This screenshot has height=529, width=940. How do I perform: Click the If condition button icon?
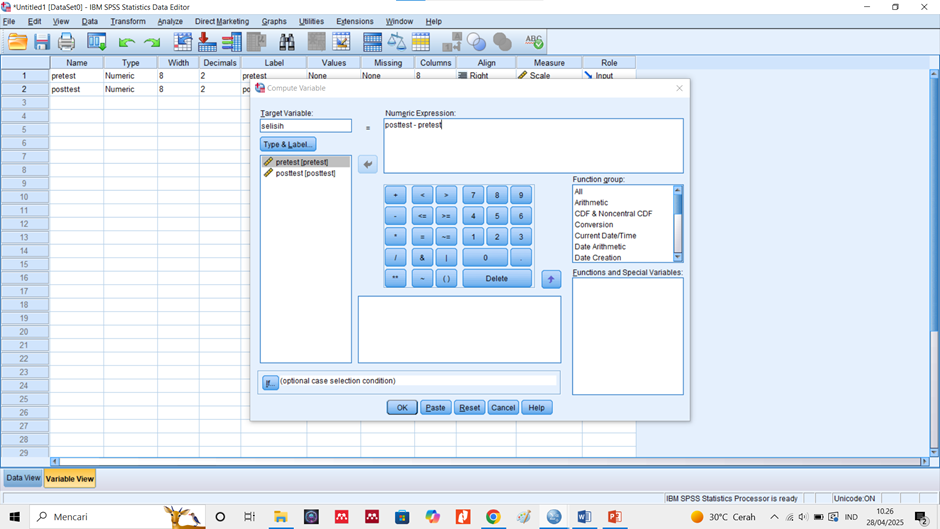[x=270, y=382]
